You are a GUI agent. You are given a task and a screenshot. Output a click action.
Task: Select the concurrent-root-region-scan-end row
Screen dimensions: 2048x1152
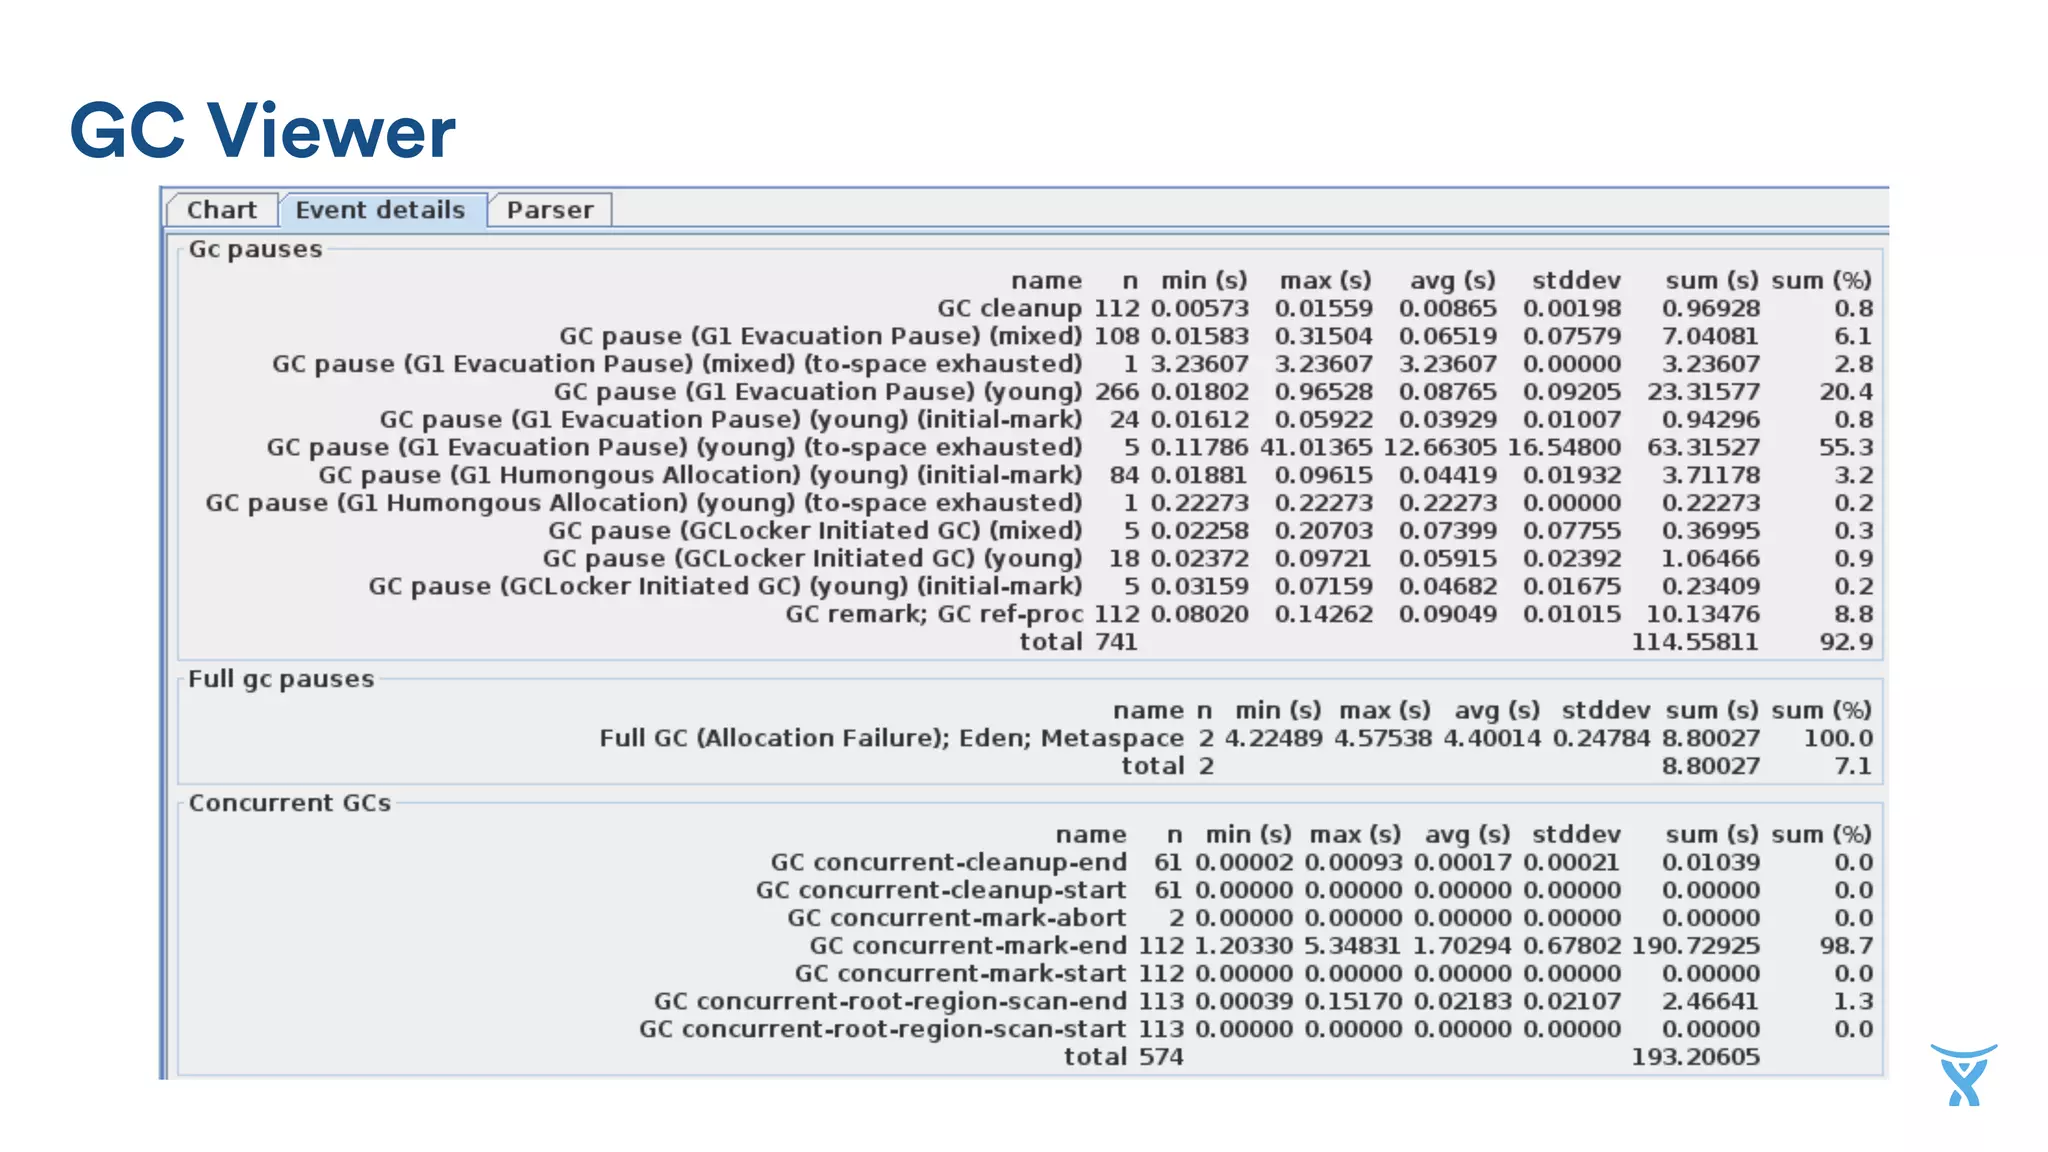click(x=890, y=1001)
